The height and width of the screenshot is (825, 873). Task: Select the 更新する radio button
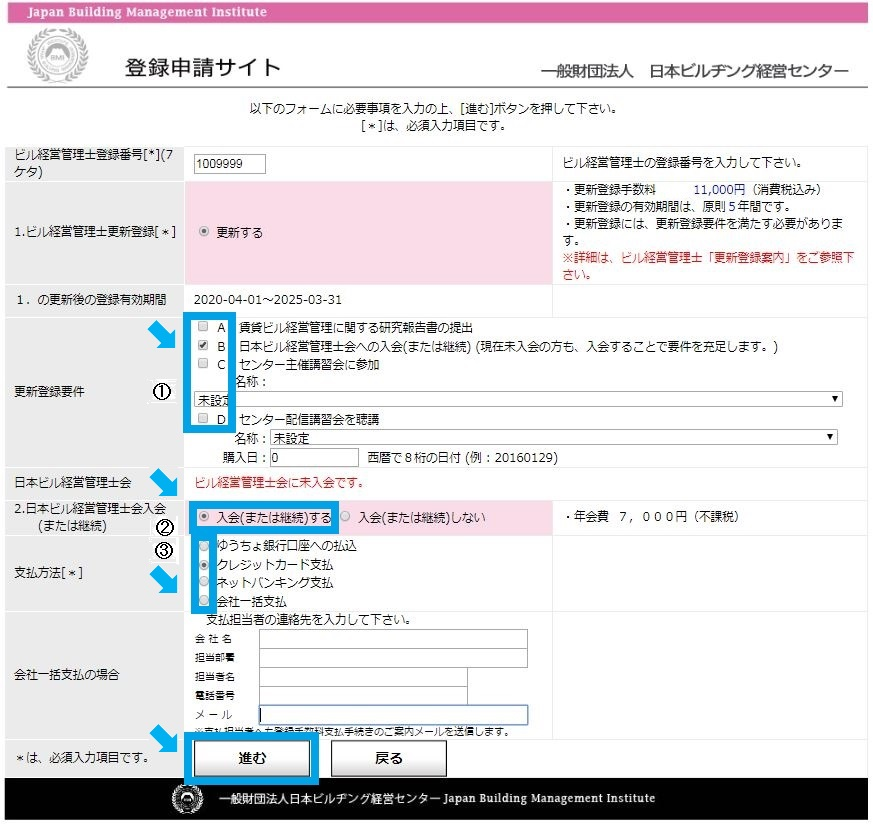pos(204,232)
